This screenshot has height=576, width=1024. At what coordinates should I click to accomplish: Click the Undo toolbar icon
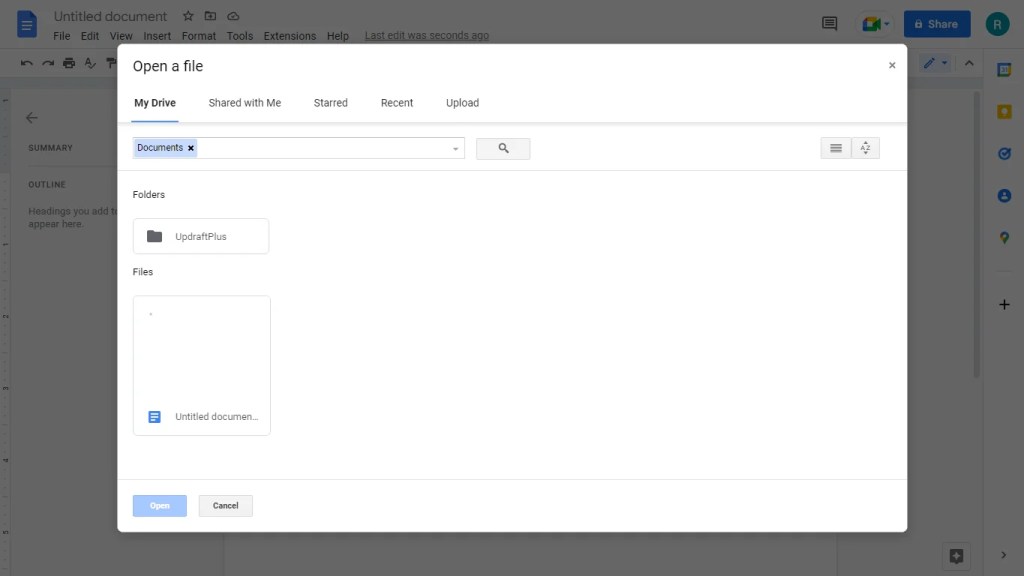26,63
